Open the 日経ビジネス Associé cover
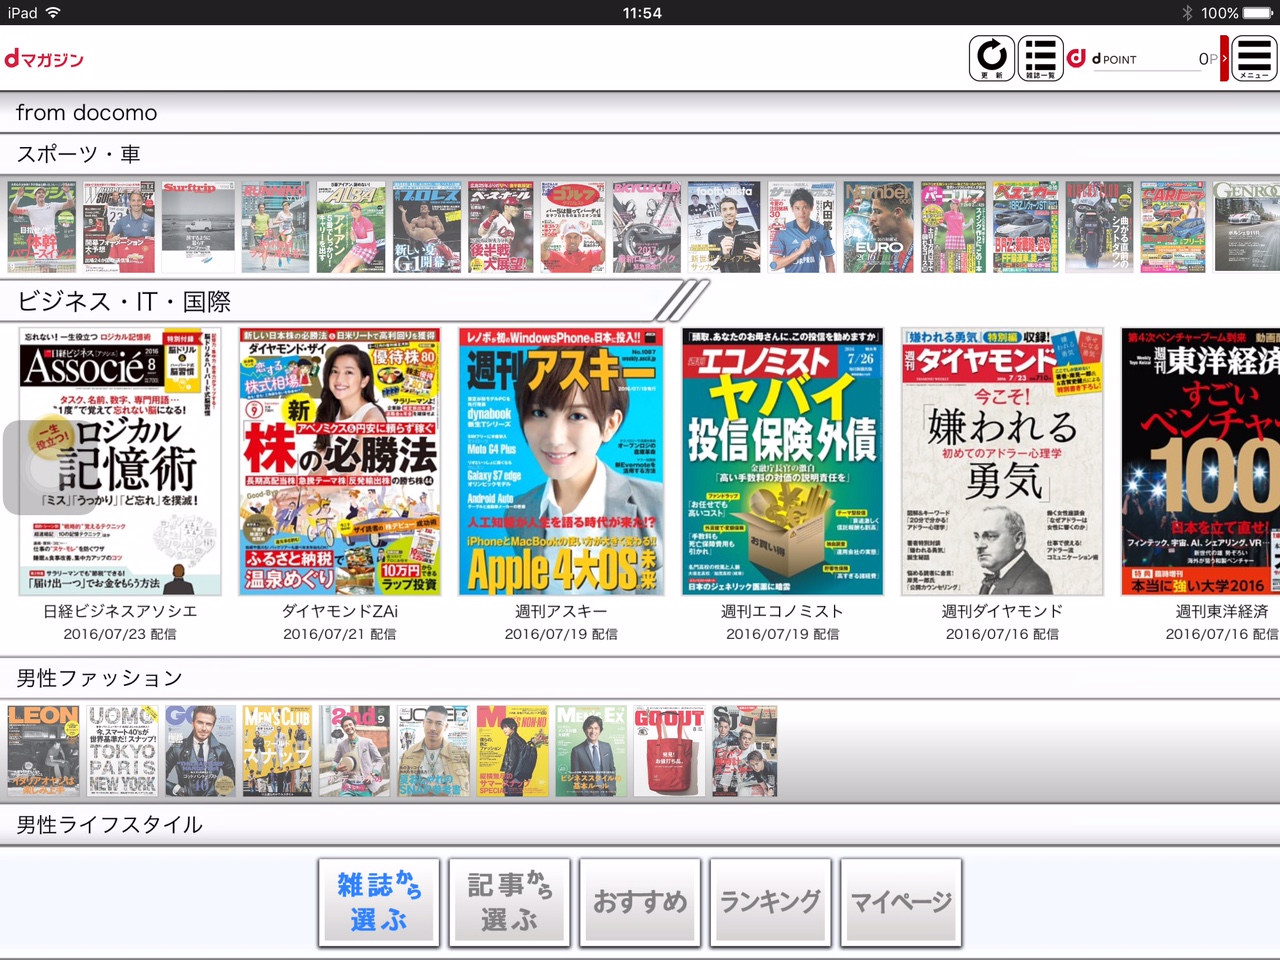This screenshot has width=1280, height=960. click(x=120, y=461)
